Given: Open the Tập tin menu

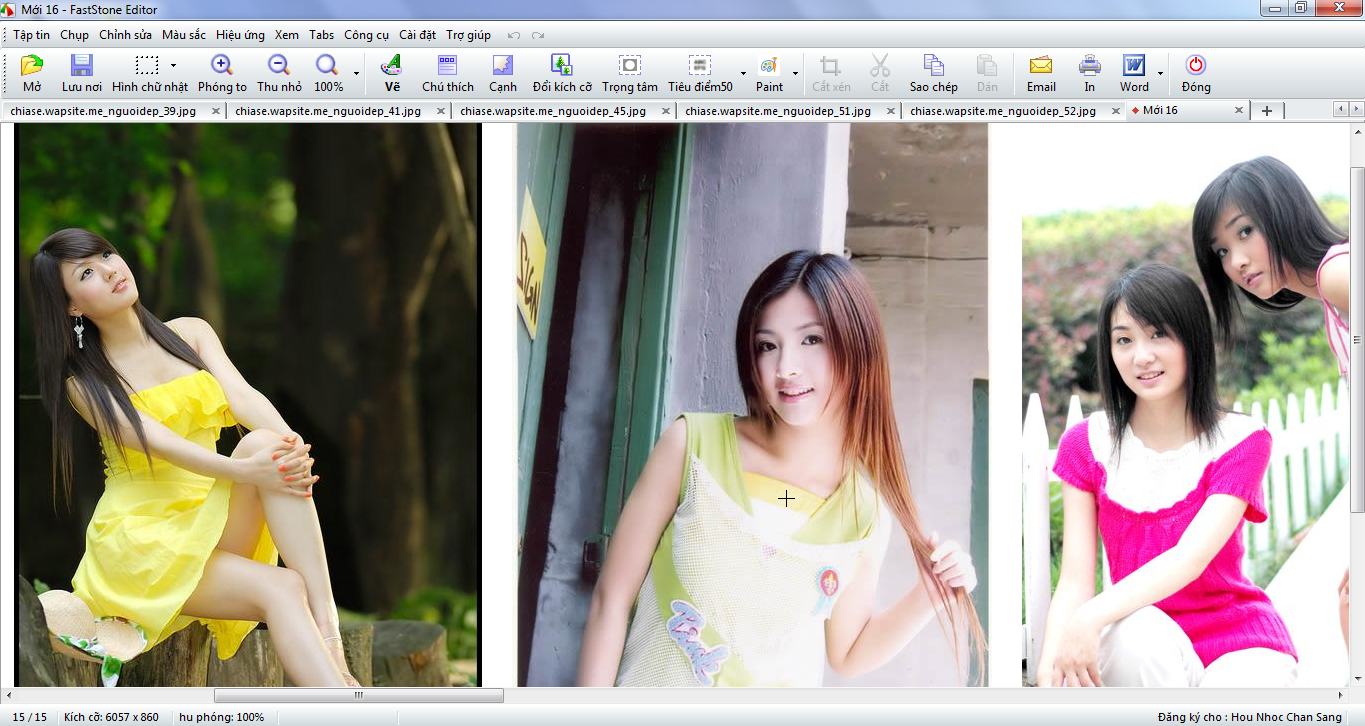Looking at the screenshot, I should tap(31, 35).
